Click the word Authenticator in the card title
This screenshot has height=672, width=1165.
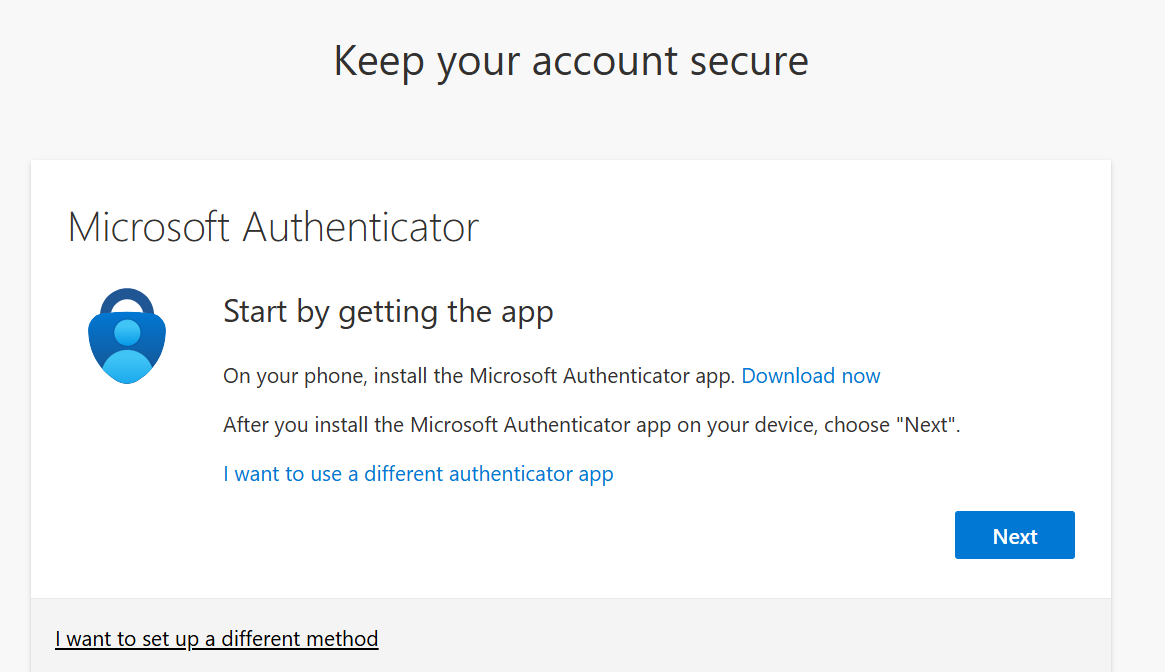point(360,227)
